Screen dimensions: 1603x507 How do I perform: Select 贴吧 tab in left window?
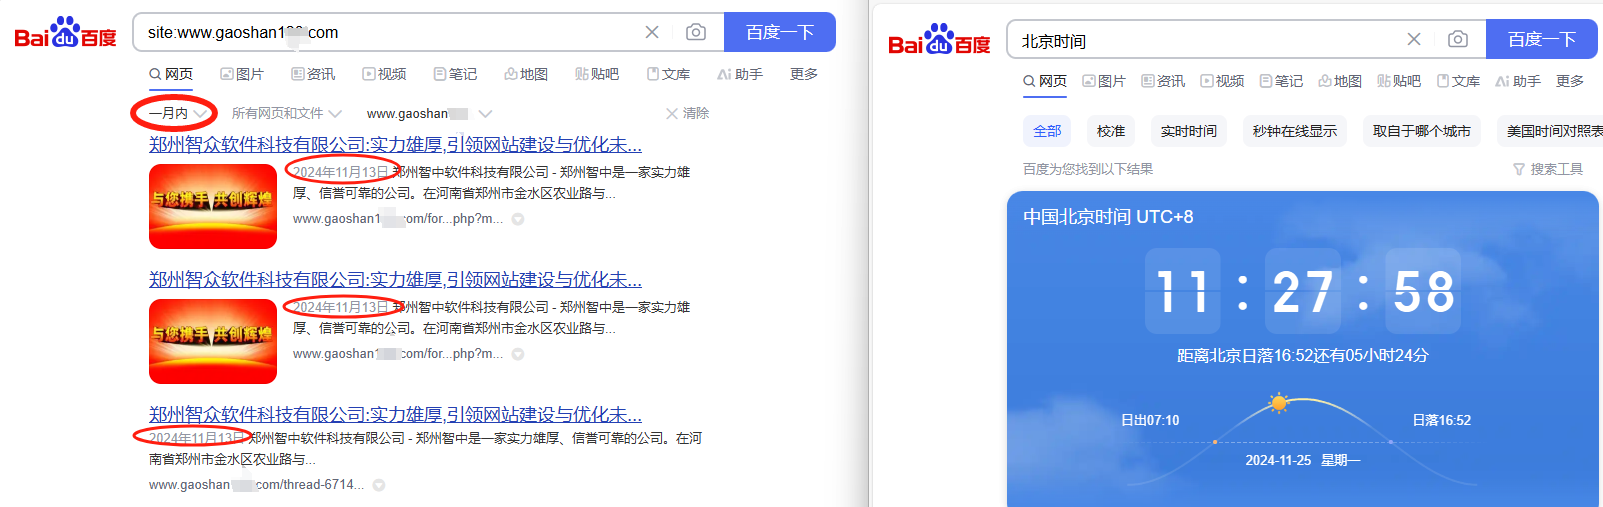(x=597, y=74)
